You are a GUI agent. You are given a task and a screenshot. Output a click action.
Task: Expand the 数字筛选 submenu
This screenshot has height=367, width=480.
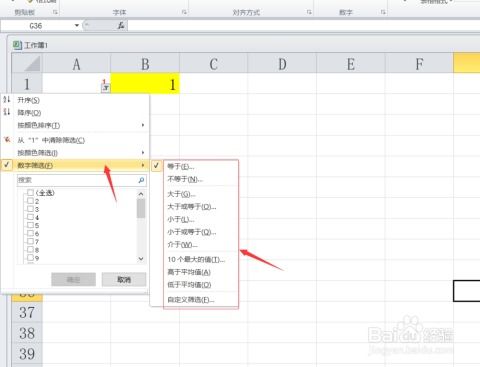tap(75, 165)
